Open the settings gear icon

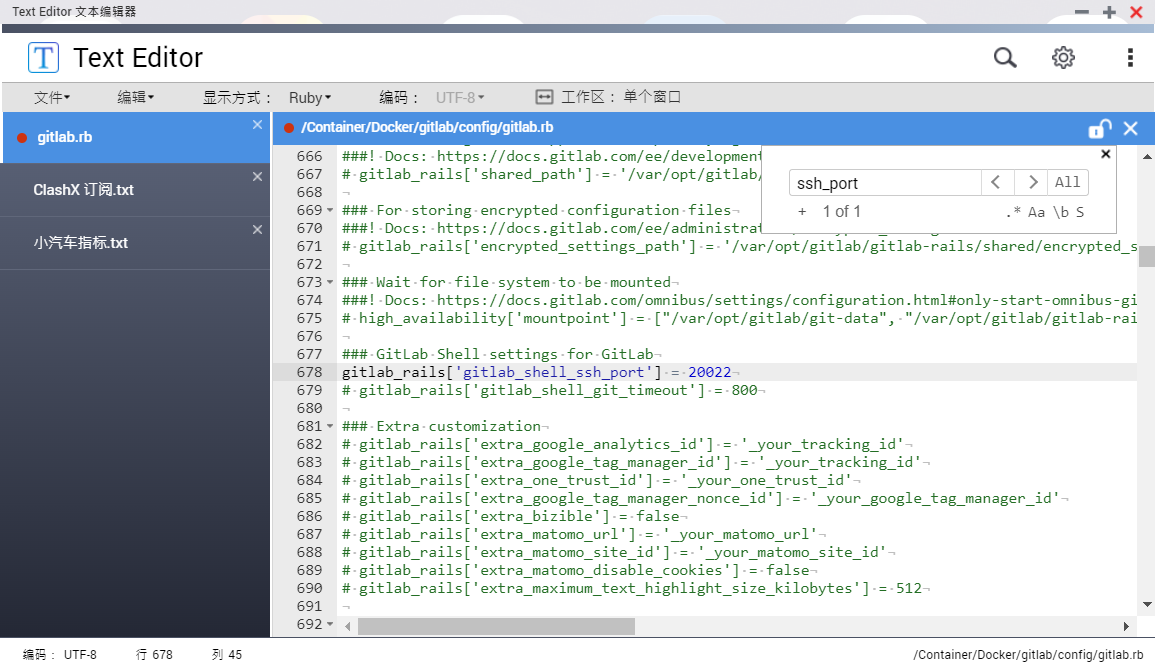[1063, 57]
